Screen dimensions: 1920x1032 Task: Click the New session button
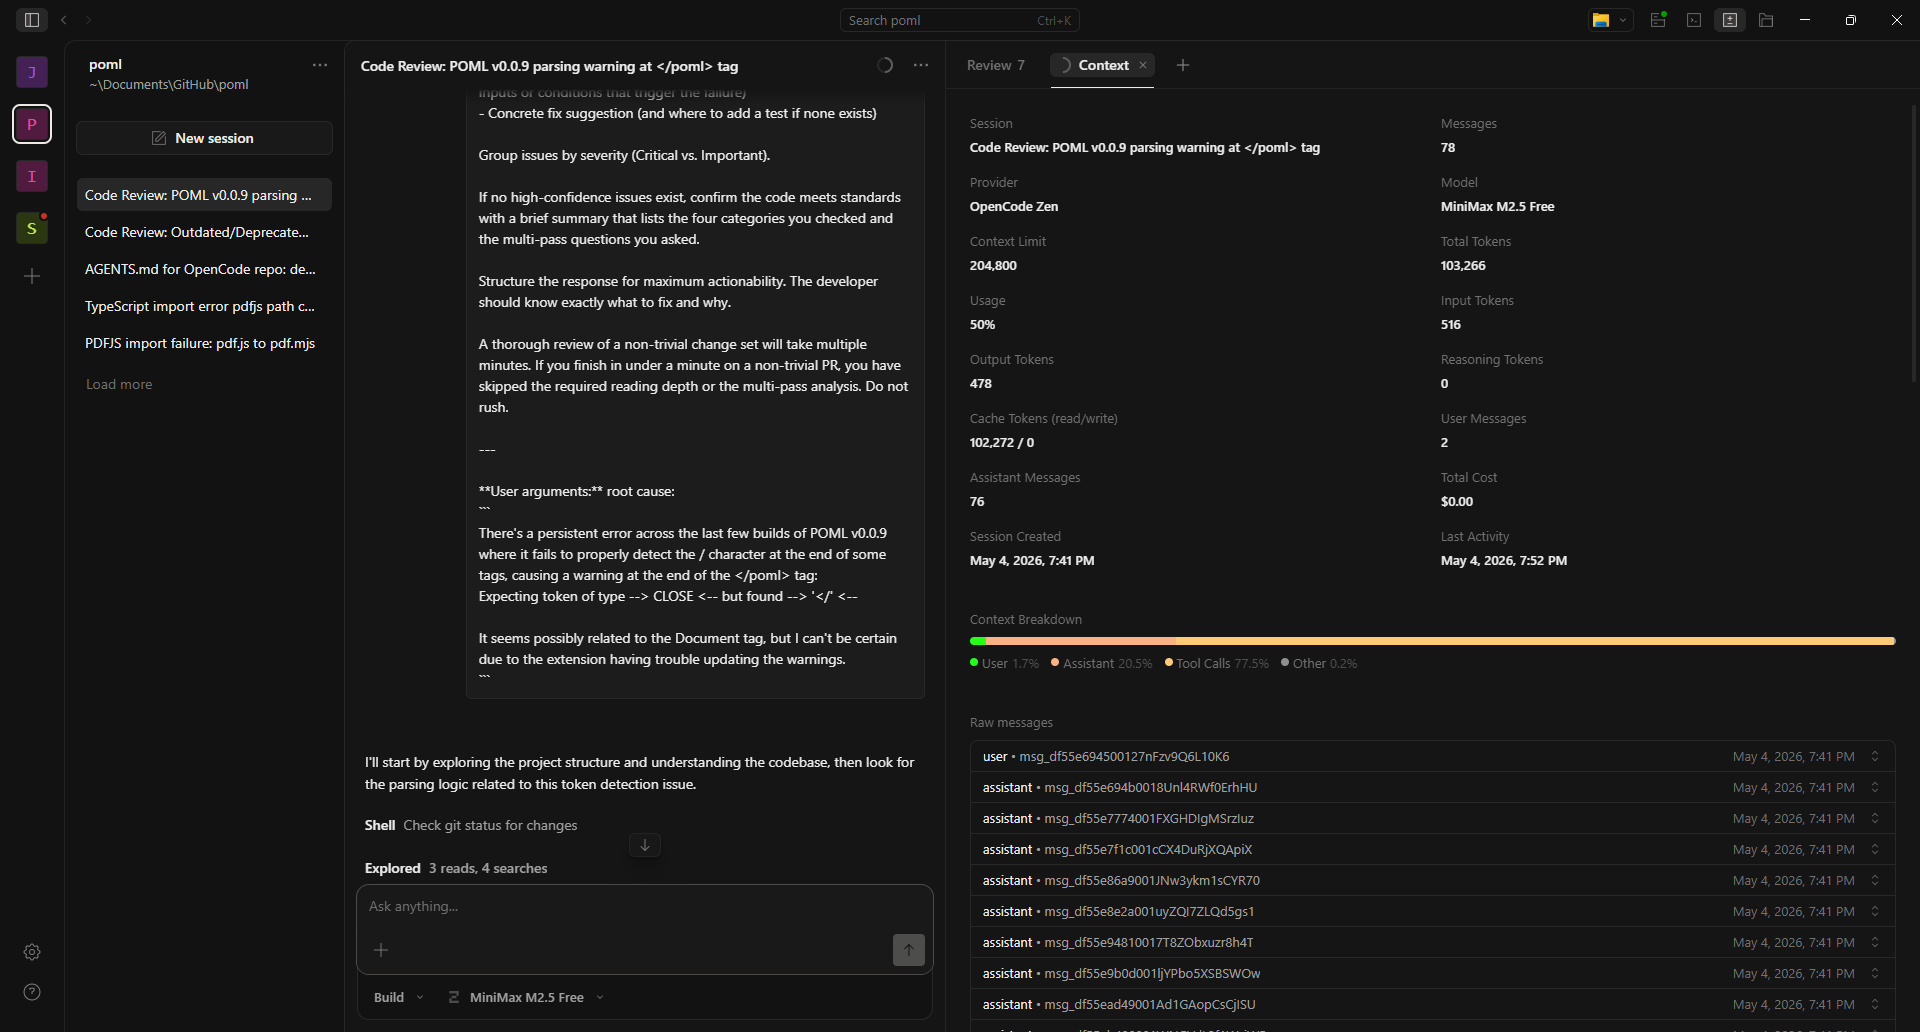coord(204,138)
